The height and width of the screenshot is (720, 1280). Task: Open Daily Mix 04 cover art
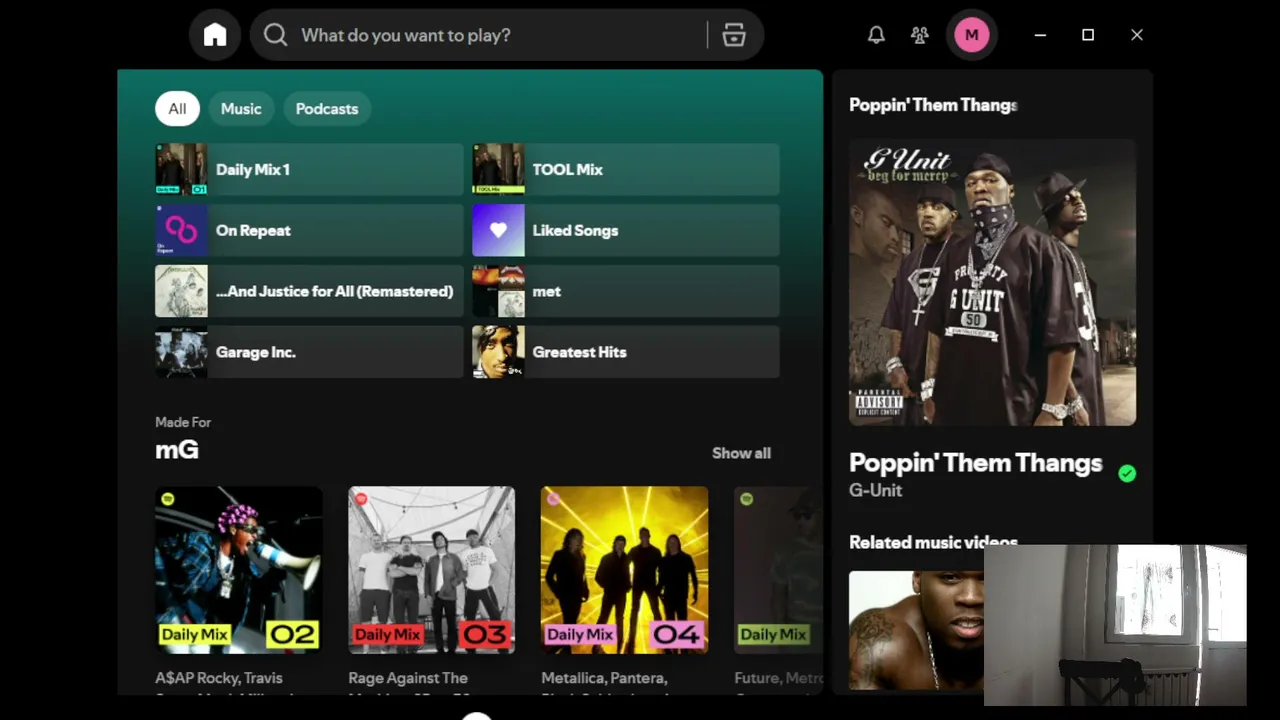pyautogui.click(x=624, y=570)
